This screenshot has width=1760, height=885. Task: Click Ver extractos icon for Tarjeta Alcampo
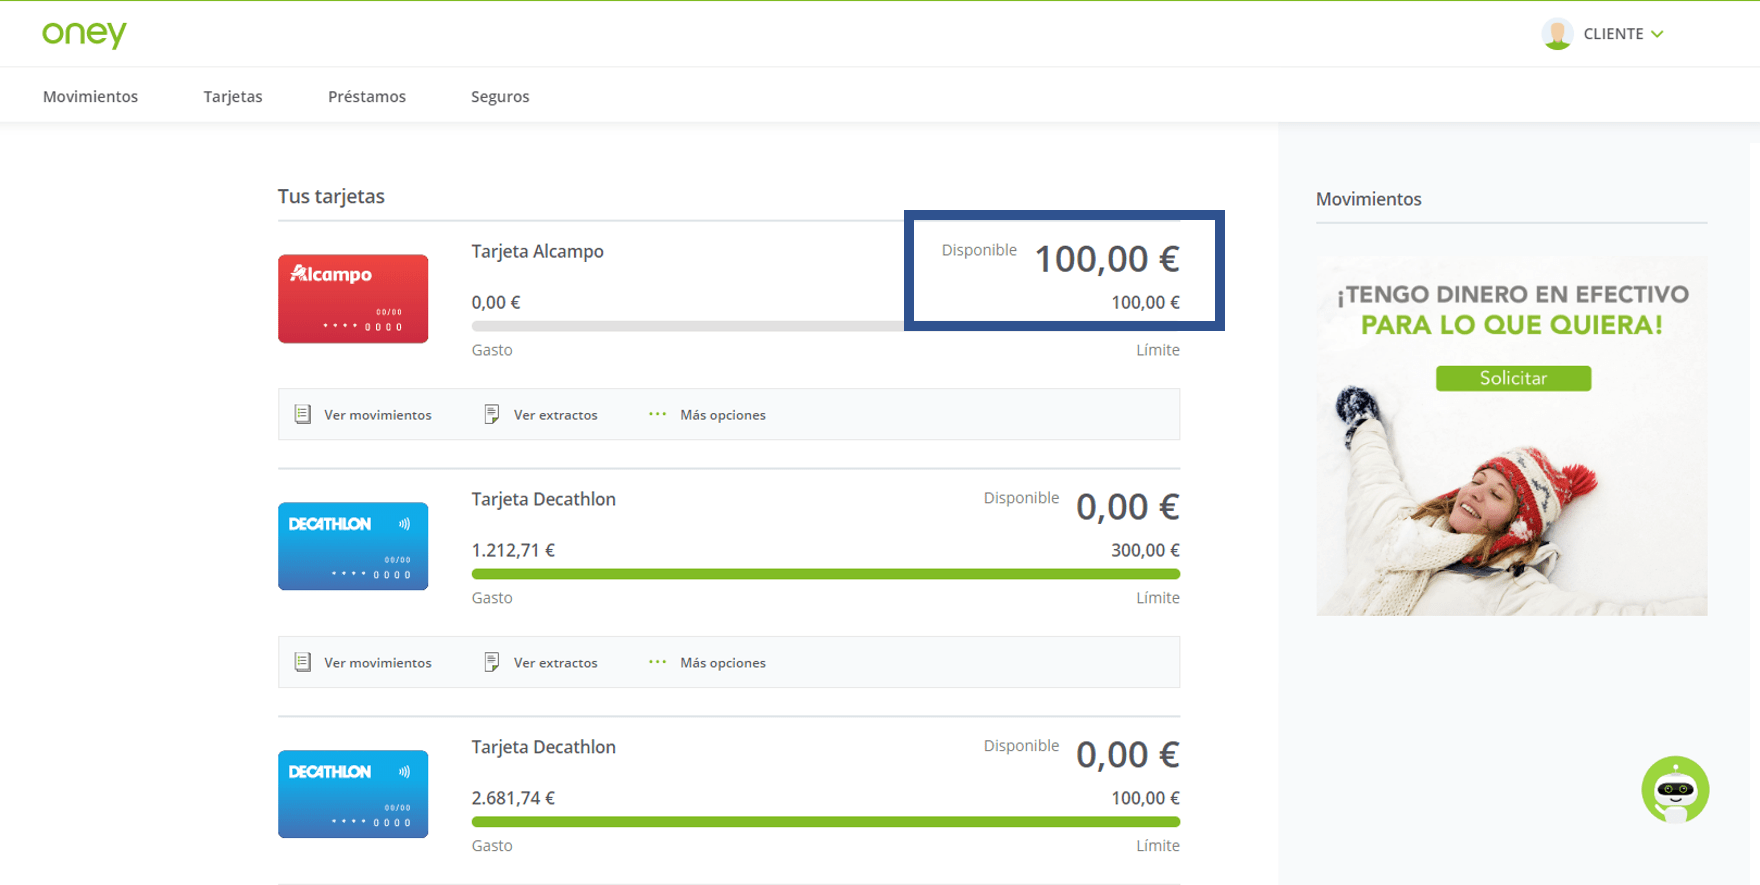click(x=491, y=414)
